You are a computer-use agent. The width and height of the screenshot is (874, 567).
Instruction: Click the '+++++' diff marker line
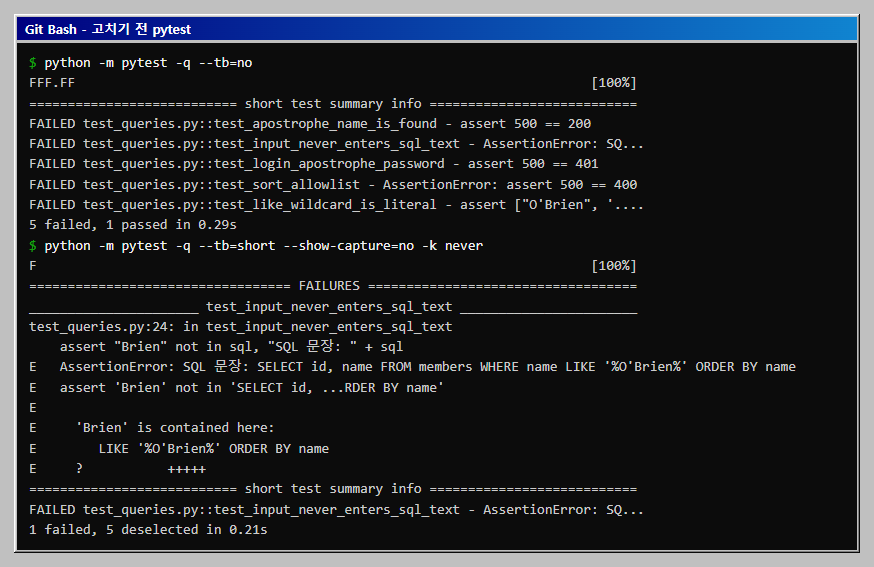pos(118,469)
